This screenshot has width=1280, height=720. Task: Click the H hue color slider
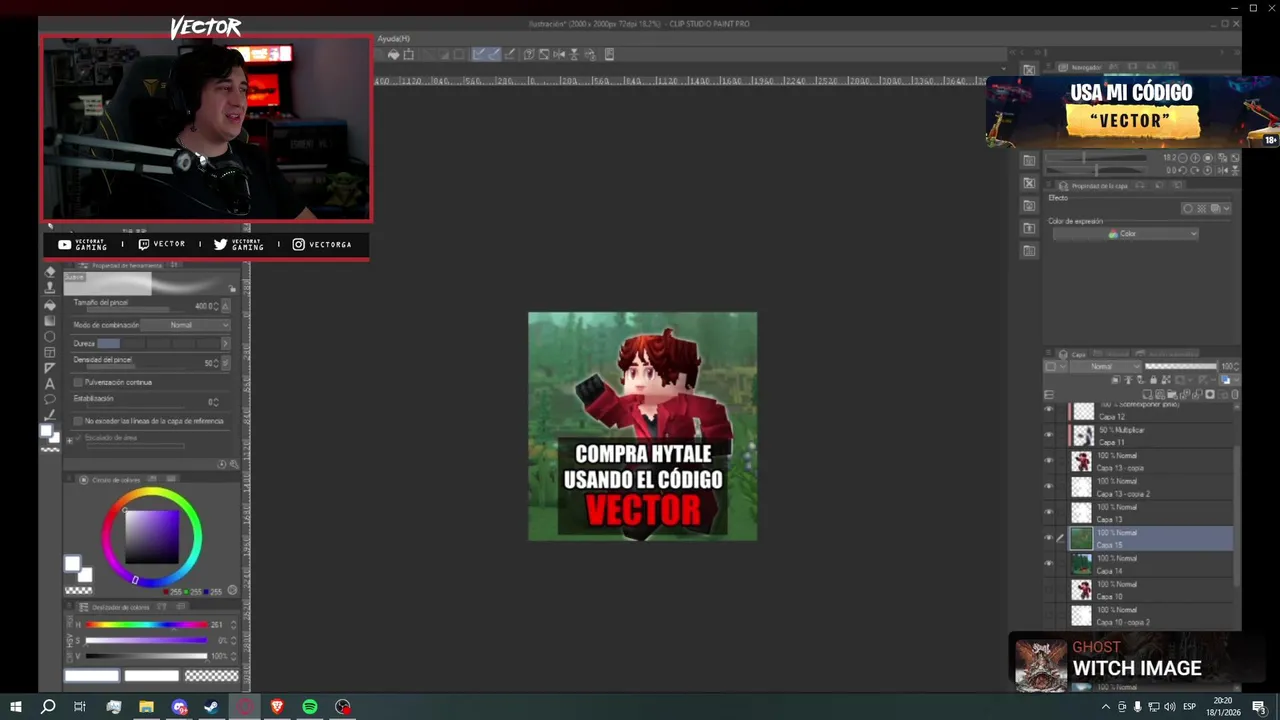[146, 625]
